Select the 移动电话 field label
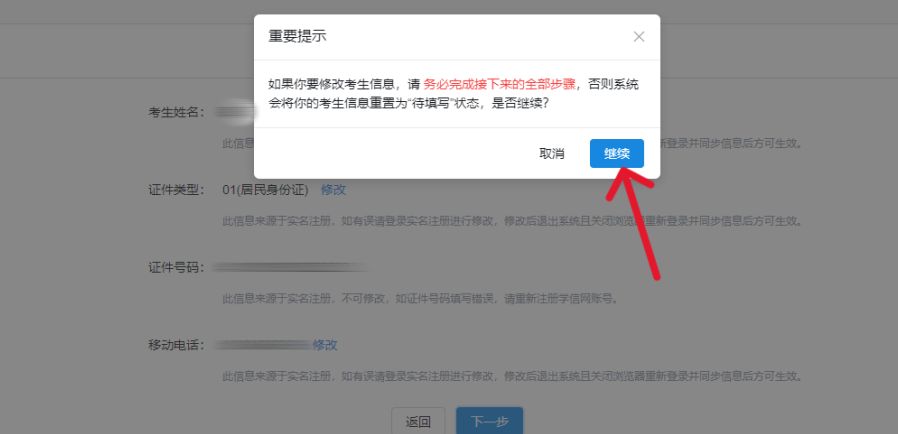 (176, 345)
